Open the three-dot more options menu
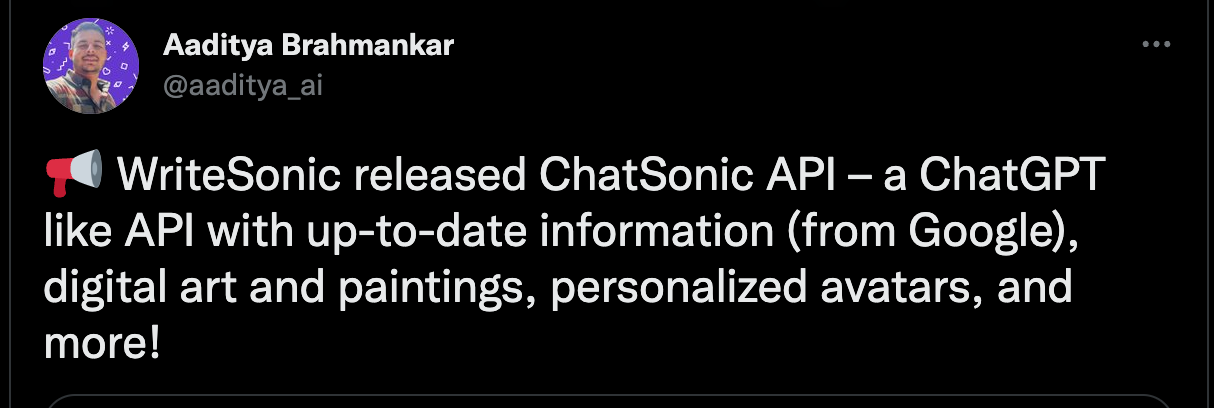Viewport: 1214px width, 408px height. [x=1155, y=45]
